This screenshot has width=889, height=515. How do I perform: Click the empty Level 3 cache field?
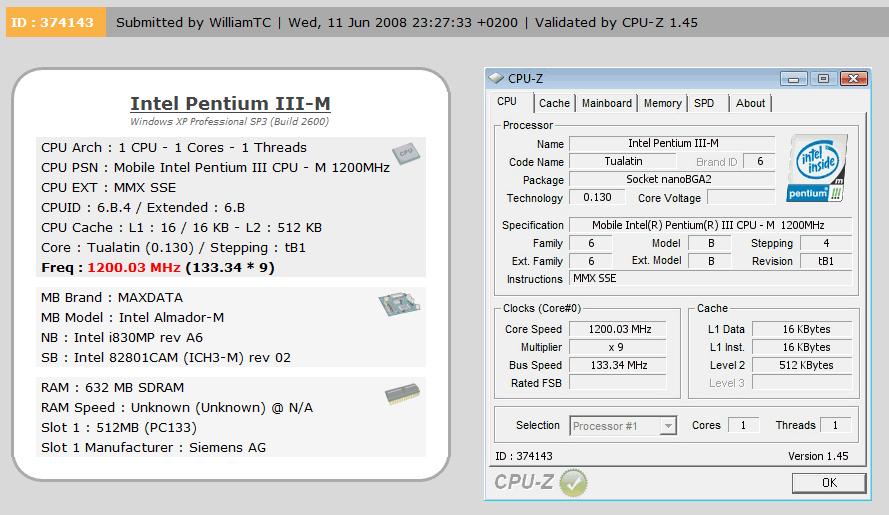[802, 383]
